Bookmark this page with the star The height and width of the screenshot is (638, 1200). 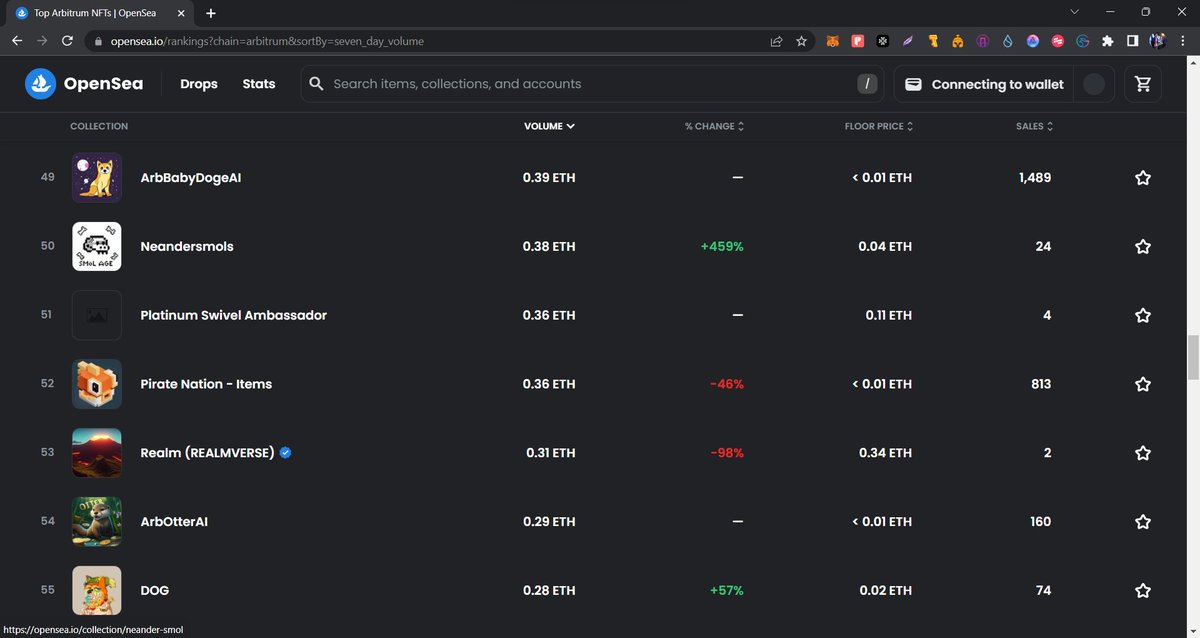point(801,41)
